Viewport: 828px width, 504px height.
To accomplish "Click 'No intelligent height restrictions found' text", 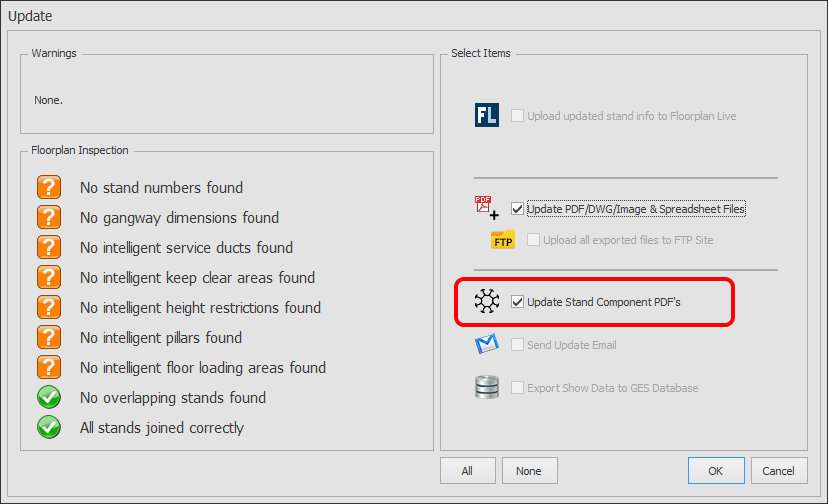I will (201, 307).
